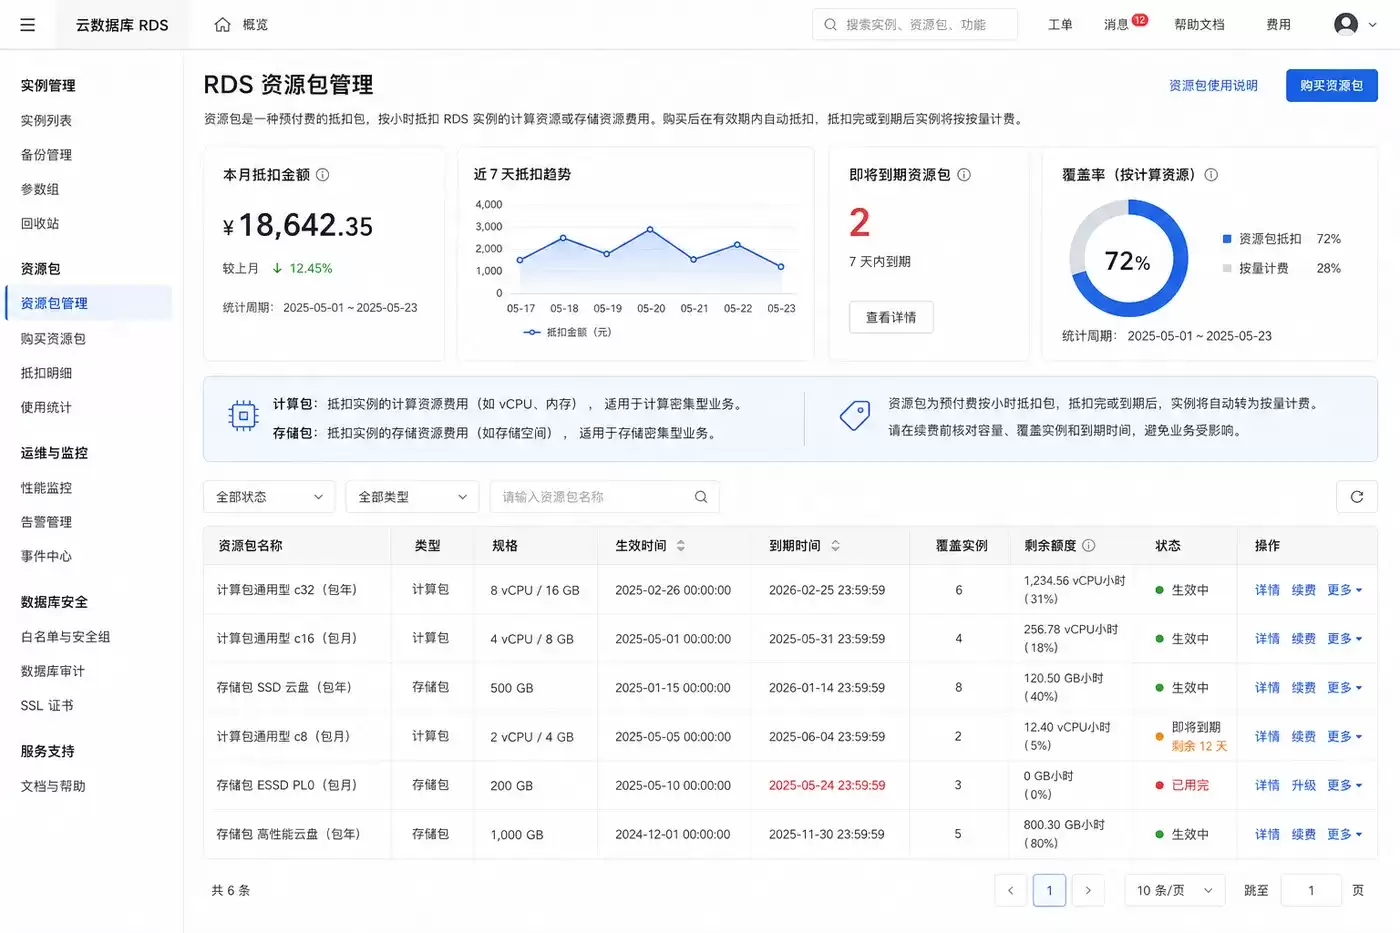Expand 更多 for 存储包 SSD 云盘 row
The width and height of the screenshot is (1400, 933).
pos(1344,688)
